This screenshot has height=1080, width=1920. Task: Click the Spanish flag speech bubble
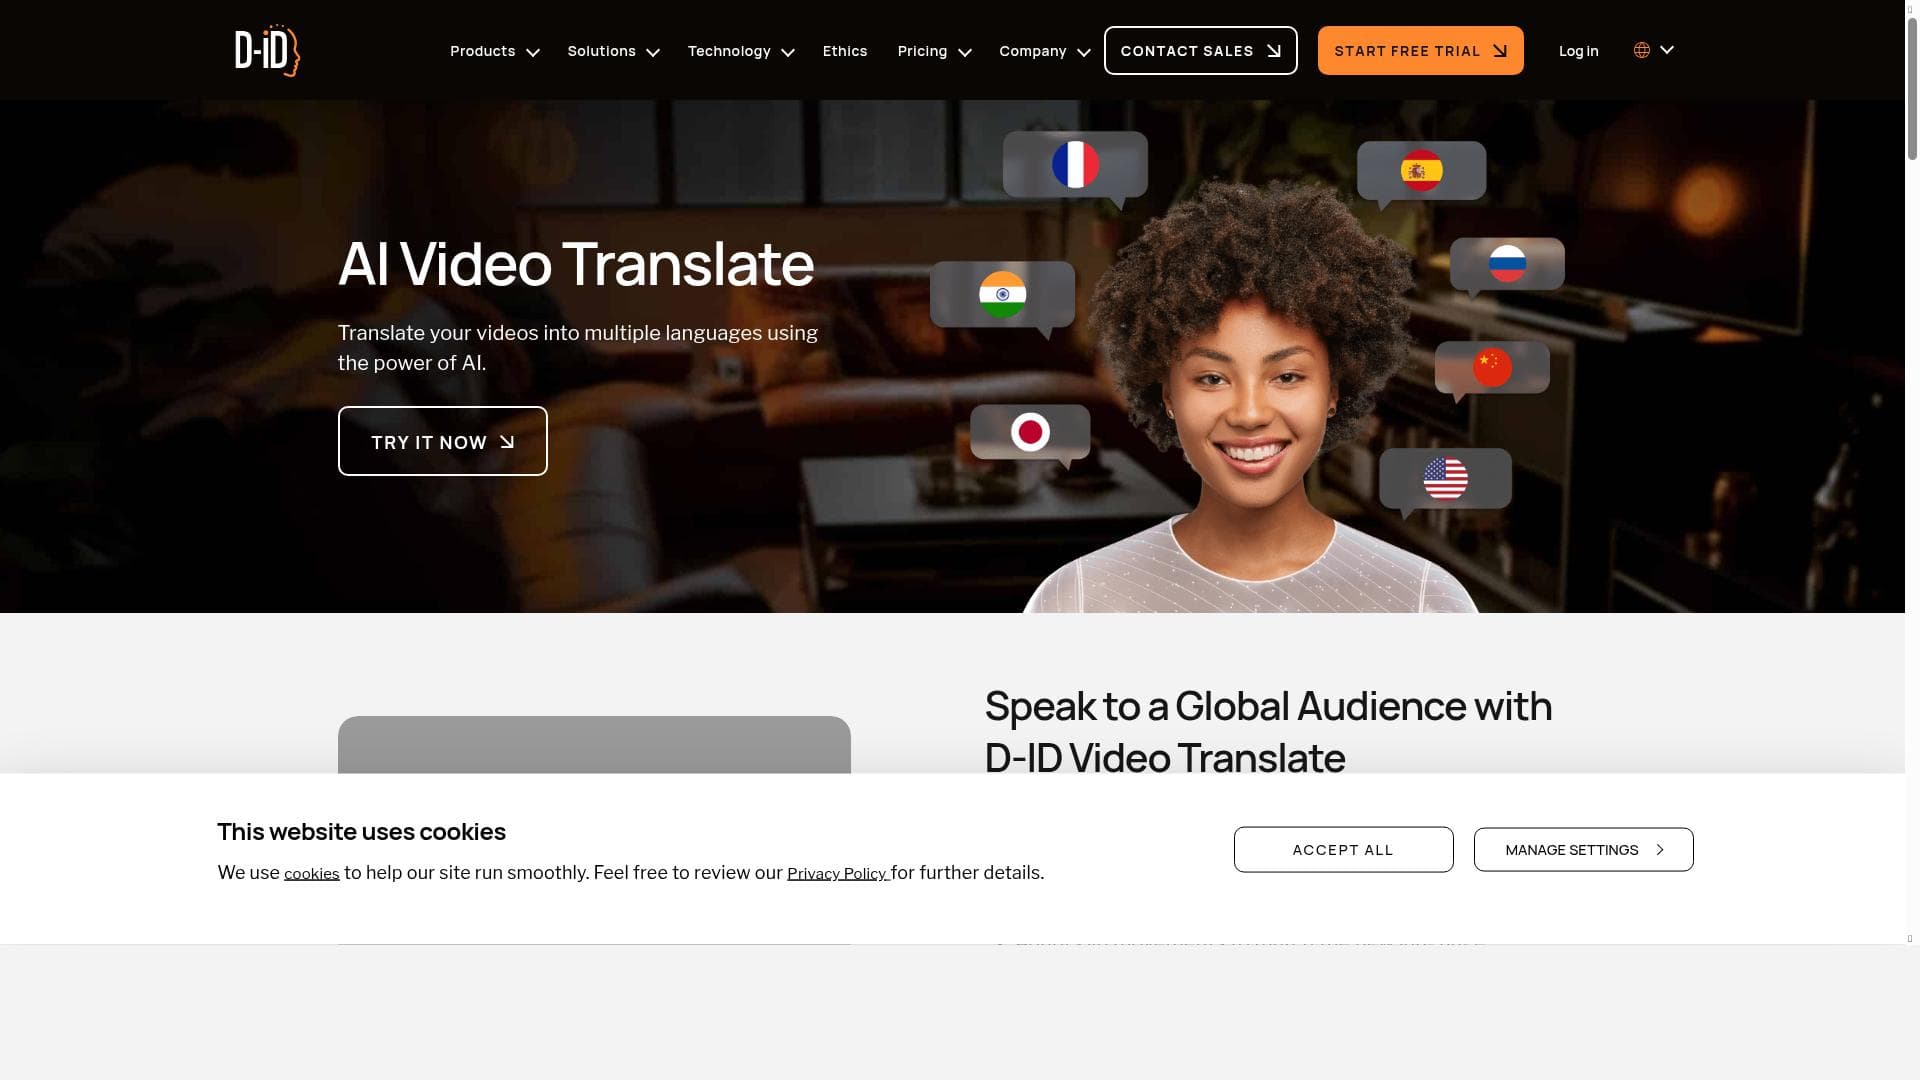pyautogui.click(x=1421, y=171)
